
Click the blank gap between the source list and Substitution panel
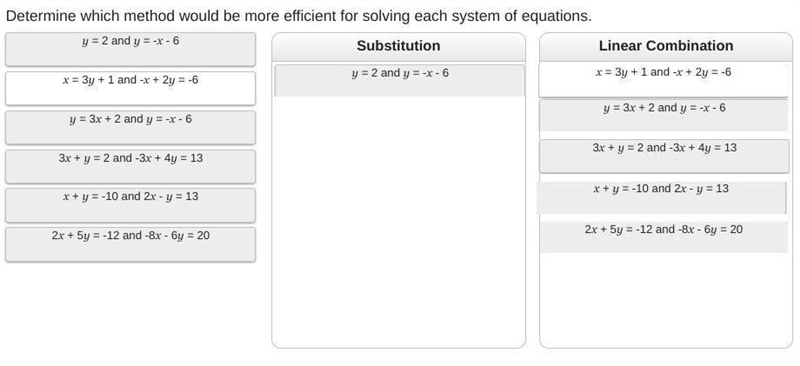[264, 190]
